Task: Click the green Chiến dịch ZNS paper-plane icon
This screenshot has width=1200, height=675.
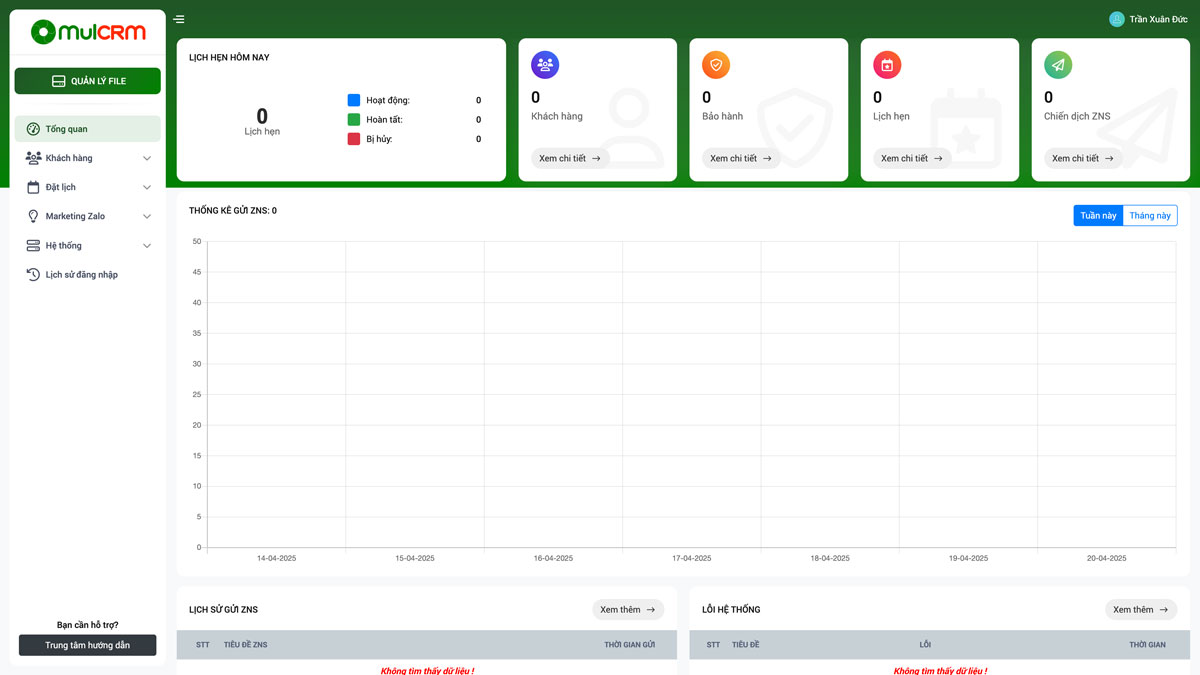Action: (1058, 65)
